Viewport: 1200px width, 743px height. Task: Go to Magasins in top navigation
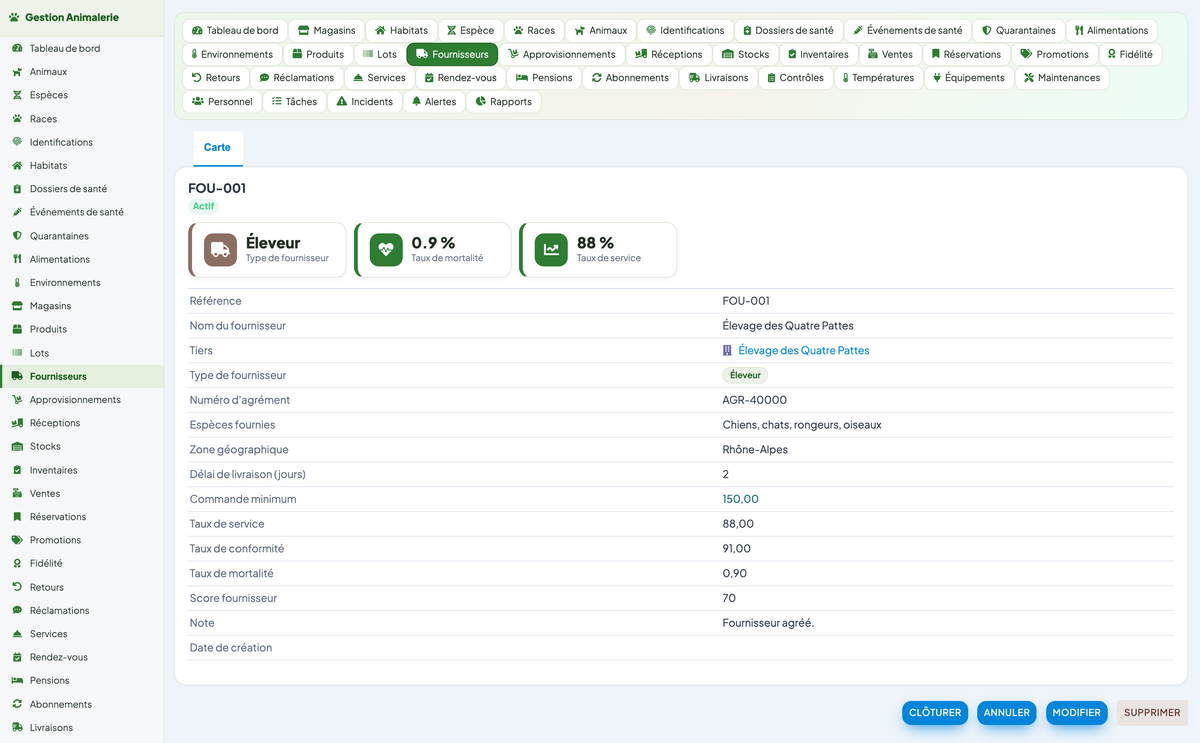point(326,31)
